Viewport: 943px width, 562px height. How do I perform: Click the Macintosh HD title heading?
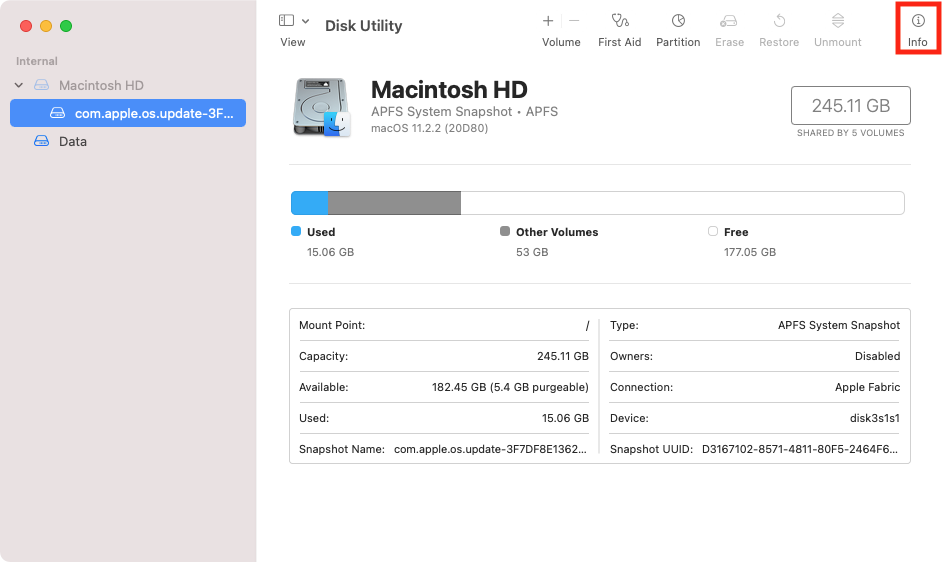click(x=449, y=90)
